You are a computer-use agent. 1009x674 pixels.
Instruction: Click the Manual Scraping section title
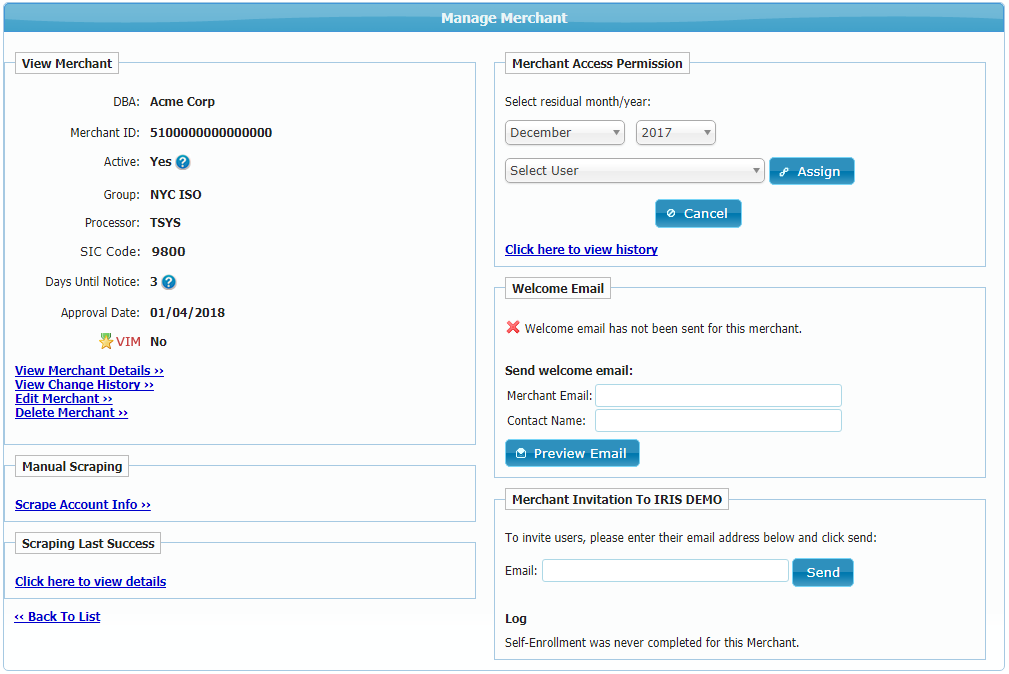pyautogui.click(x=72, y=466)
